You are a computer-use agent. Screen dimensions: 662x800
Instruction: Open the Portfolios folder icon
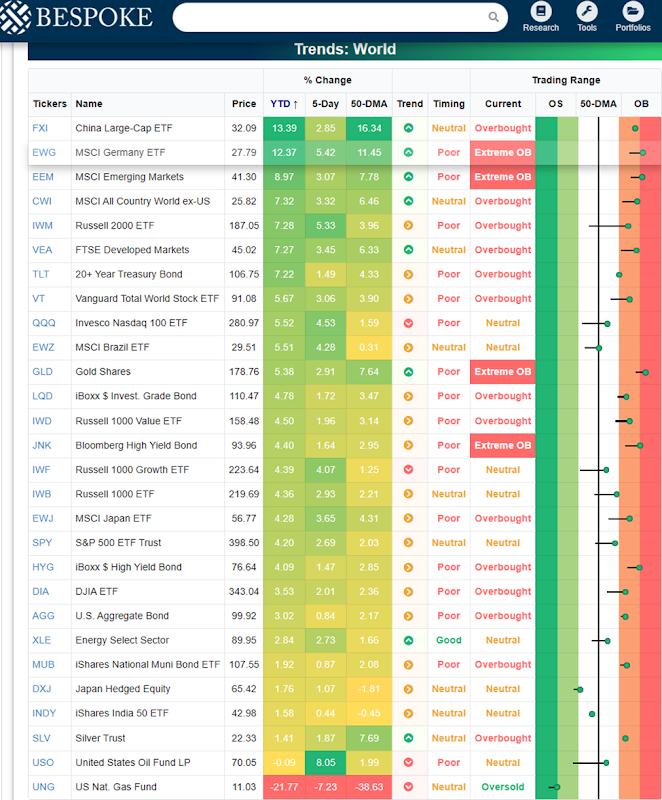pyautogui.click(x=632, y=11)
